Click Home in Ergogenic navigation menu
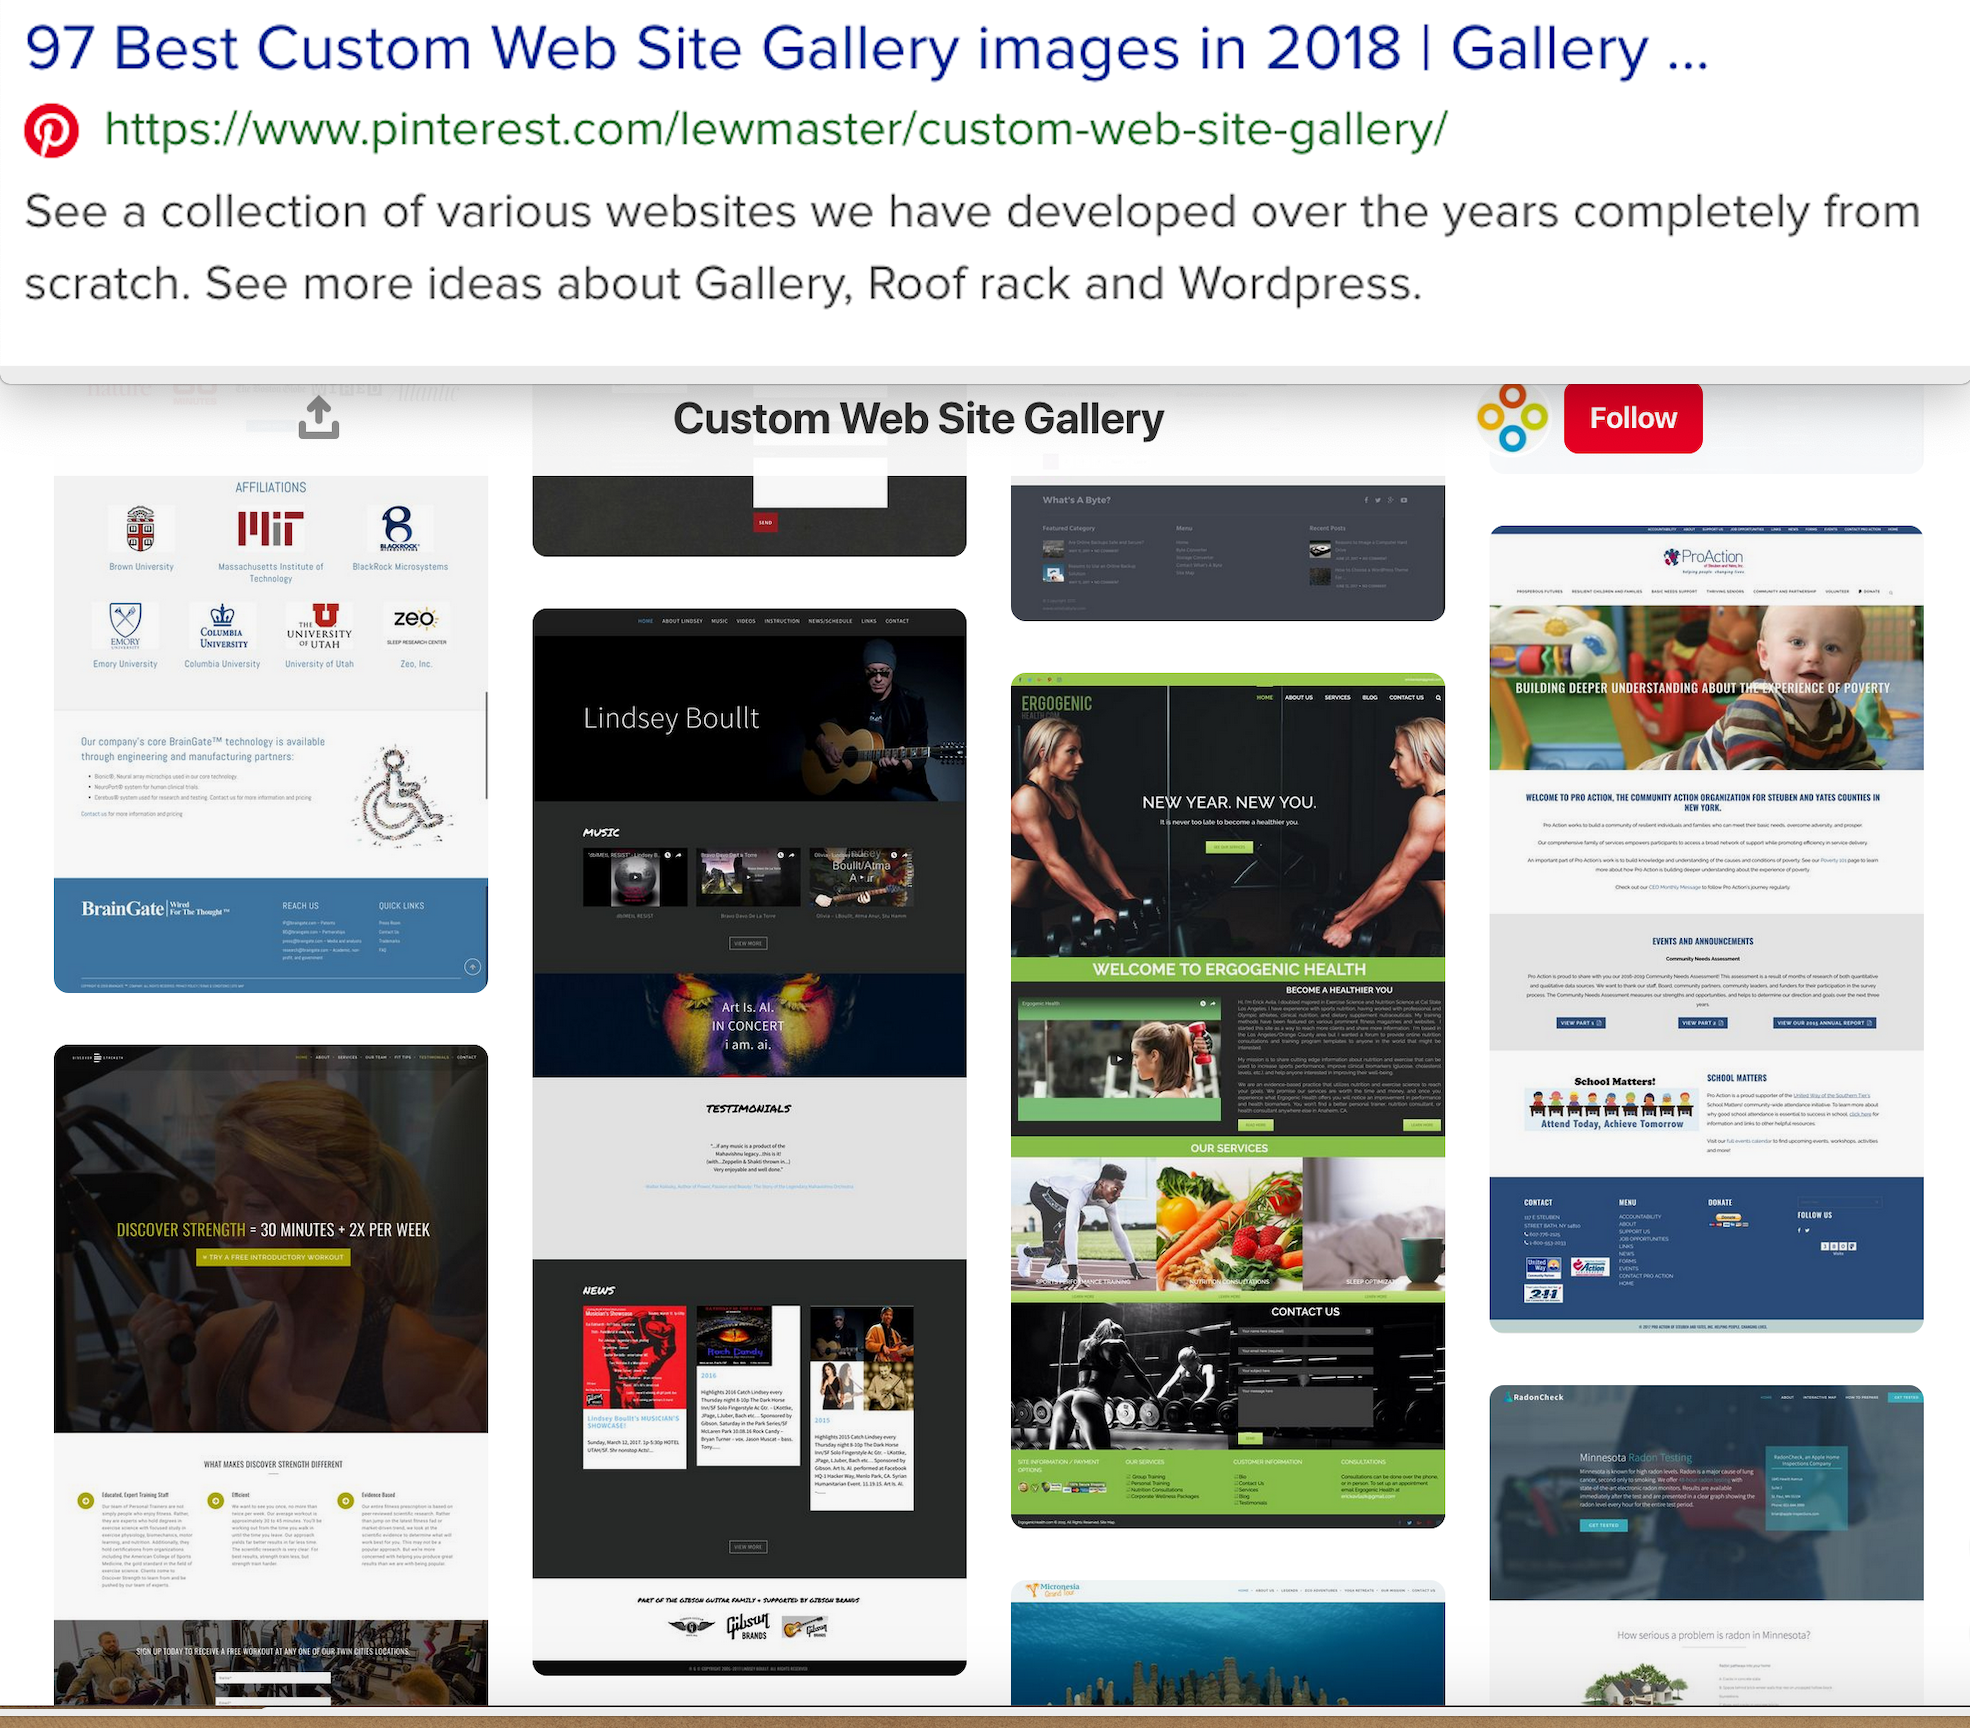 (1265, 697)
